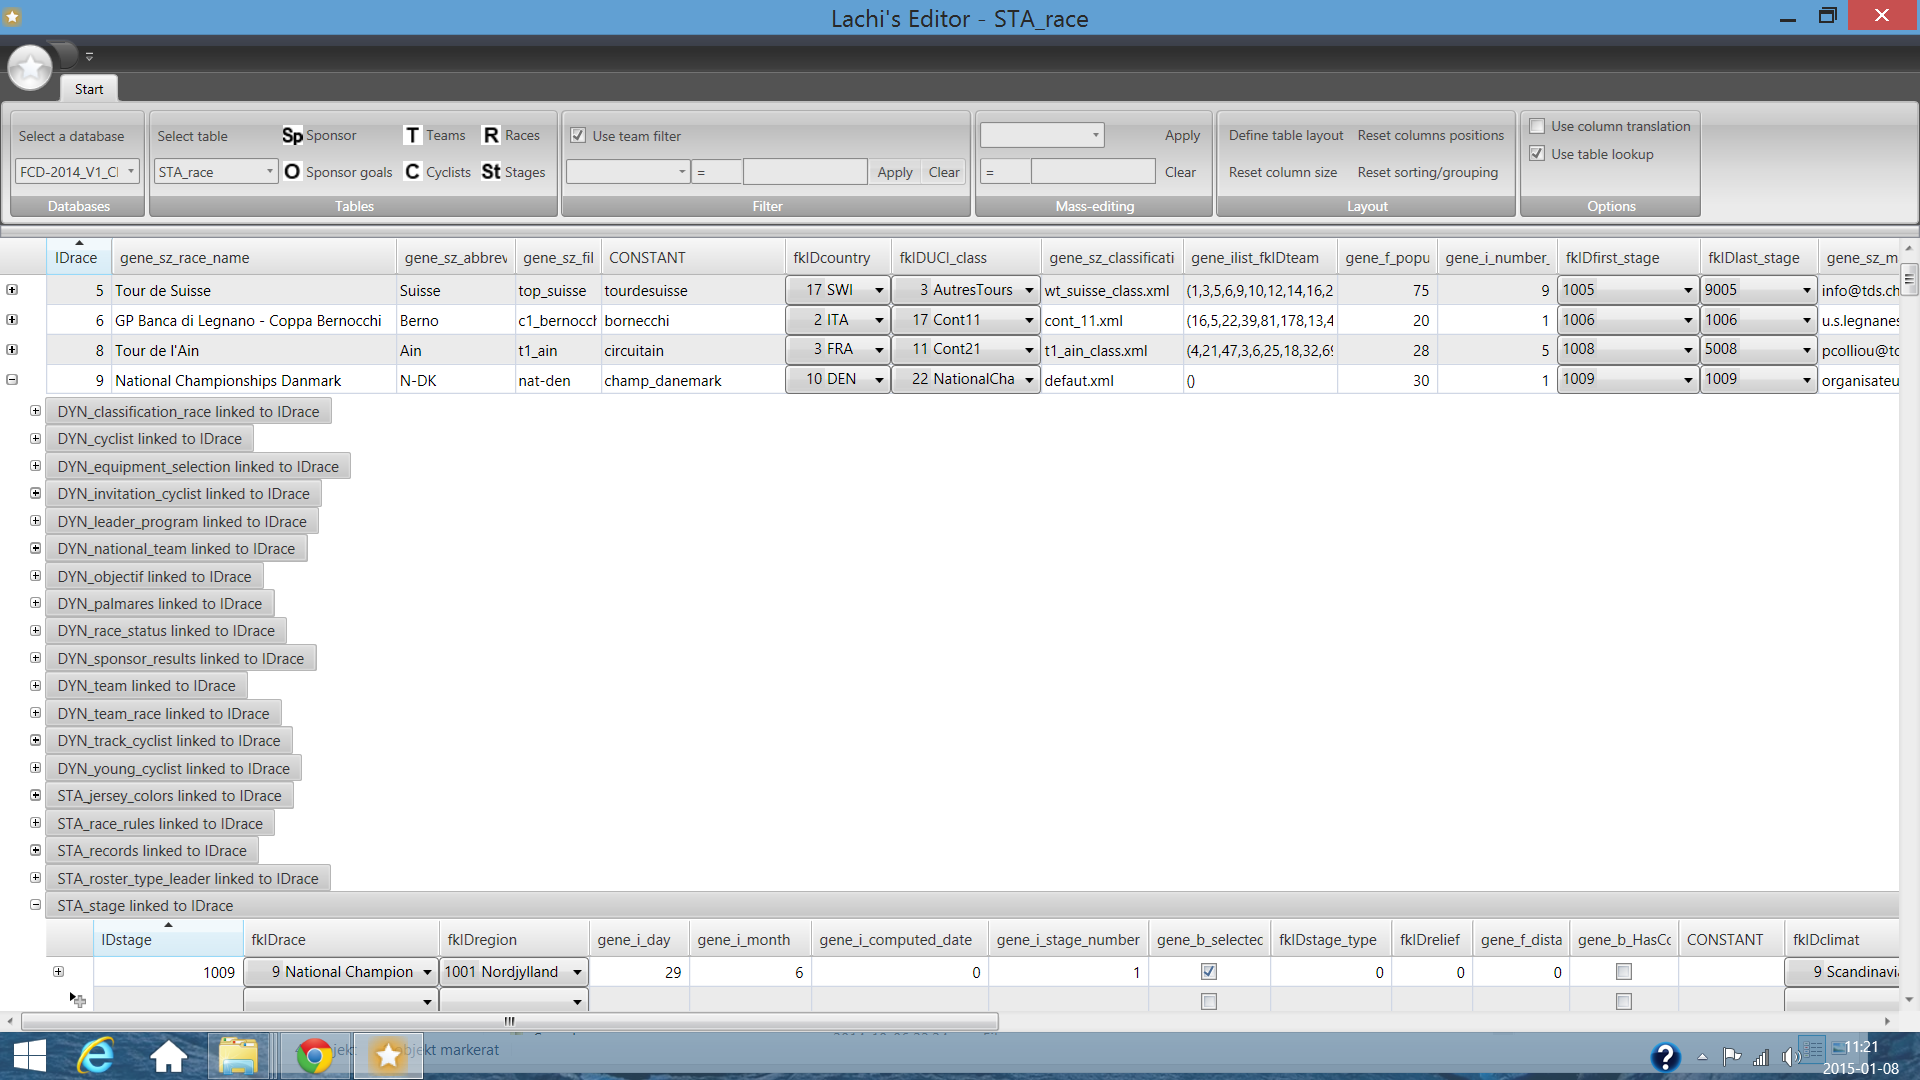Enable the Use column translation checkbox
Image resolution: width=1920 pixels, height=1080 pixels.
[x=1537, y=126]
